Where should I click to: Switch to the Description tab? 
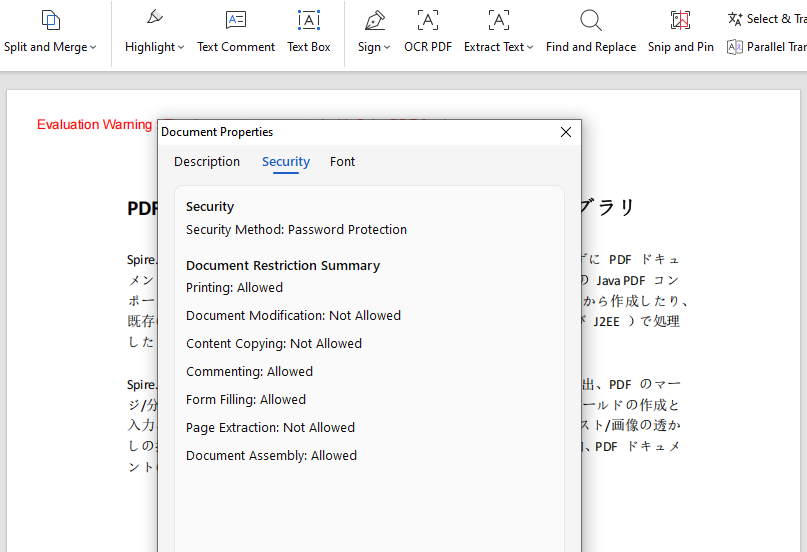[x=207, y=162]
